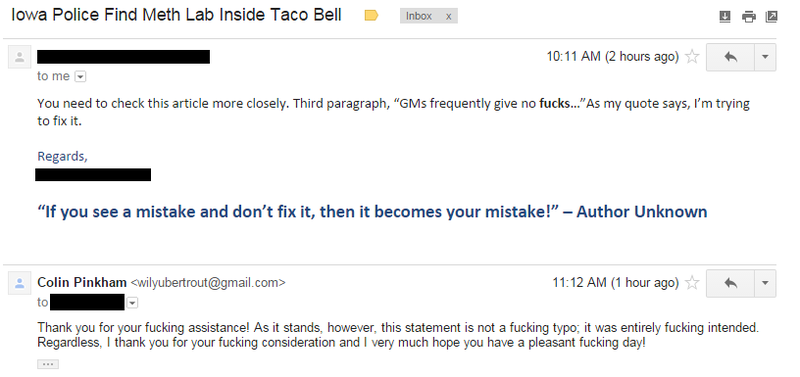The width and height of the screenshot is (800, 377).
Task: Expand recipient details in the second message
Action: point(132,303)
